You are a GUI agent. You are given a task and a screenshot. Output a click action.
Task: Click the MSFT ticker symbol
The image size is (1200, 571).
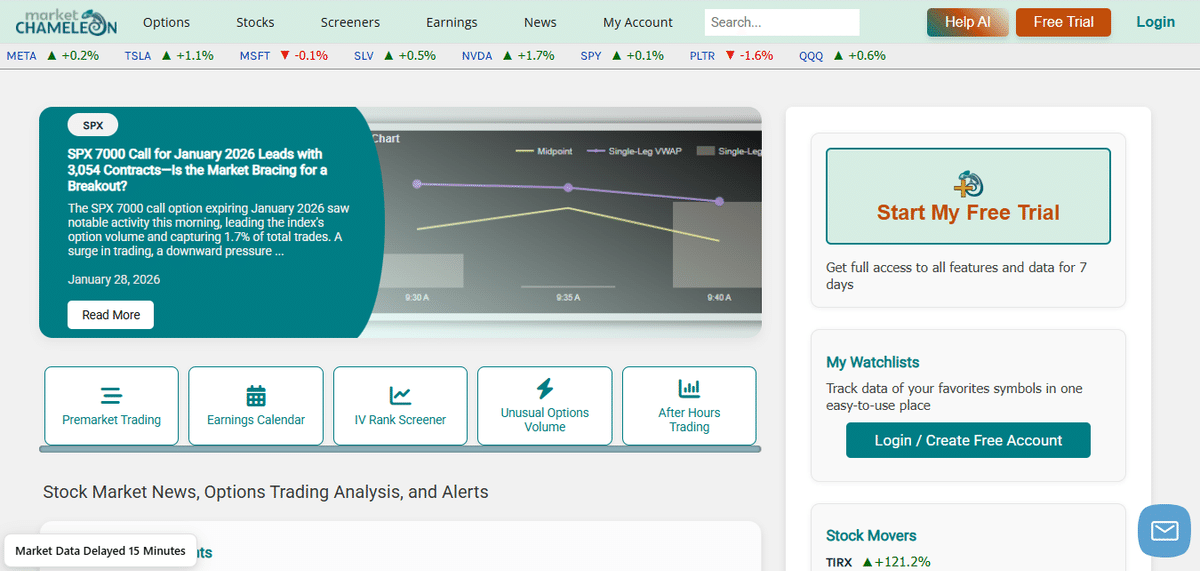click(255, 56)
